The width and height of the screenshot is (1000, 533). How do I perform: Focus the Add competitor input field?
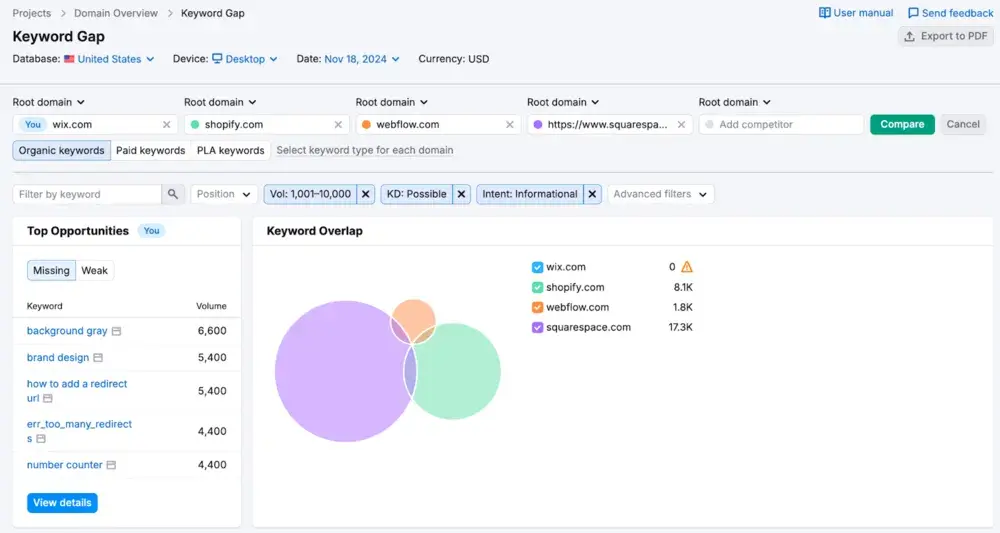[781, 124]
